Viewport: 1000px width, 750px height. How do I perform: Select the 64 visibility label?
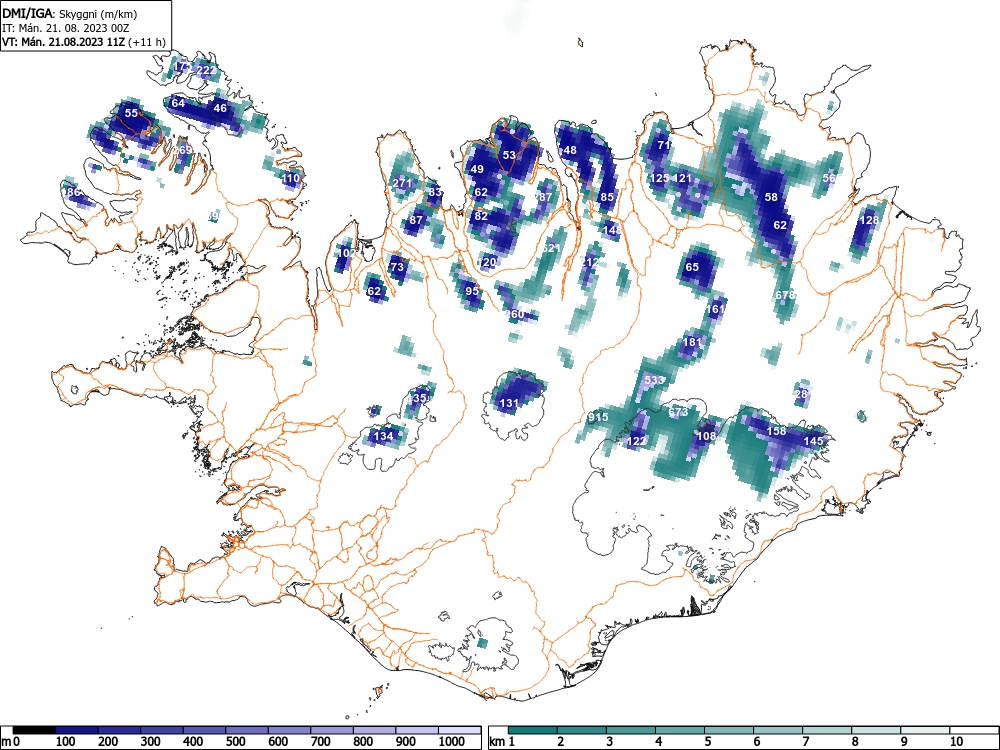coord(178,103)
